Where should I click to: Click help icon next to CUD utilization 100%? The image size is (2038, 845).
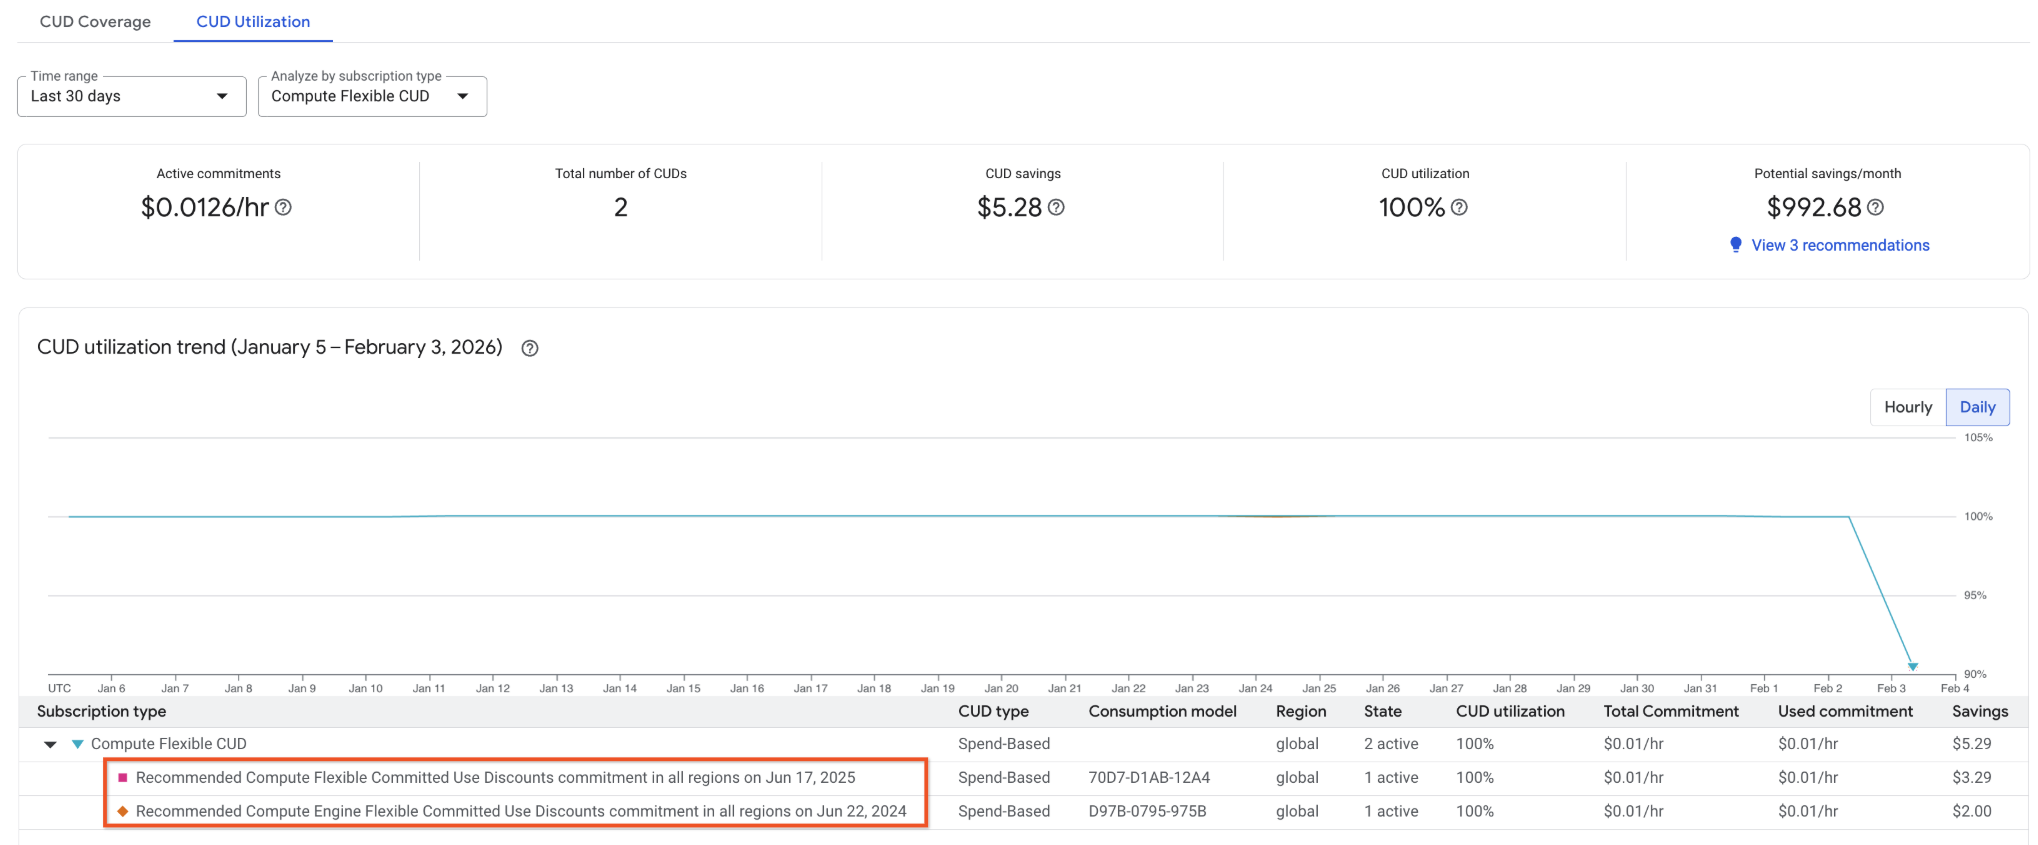pos(1459,207)
